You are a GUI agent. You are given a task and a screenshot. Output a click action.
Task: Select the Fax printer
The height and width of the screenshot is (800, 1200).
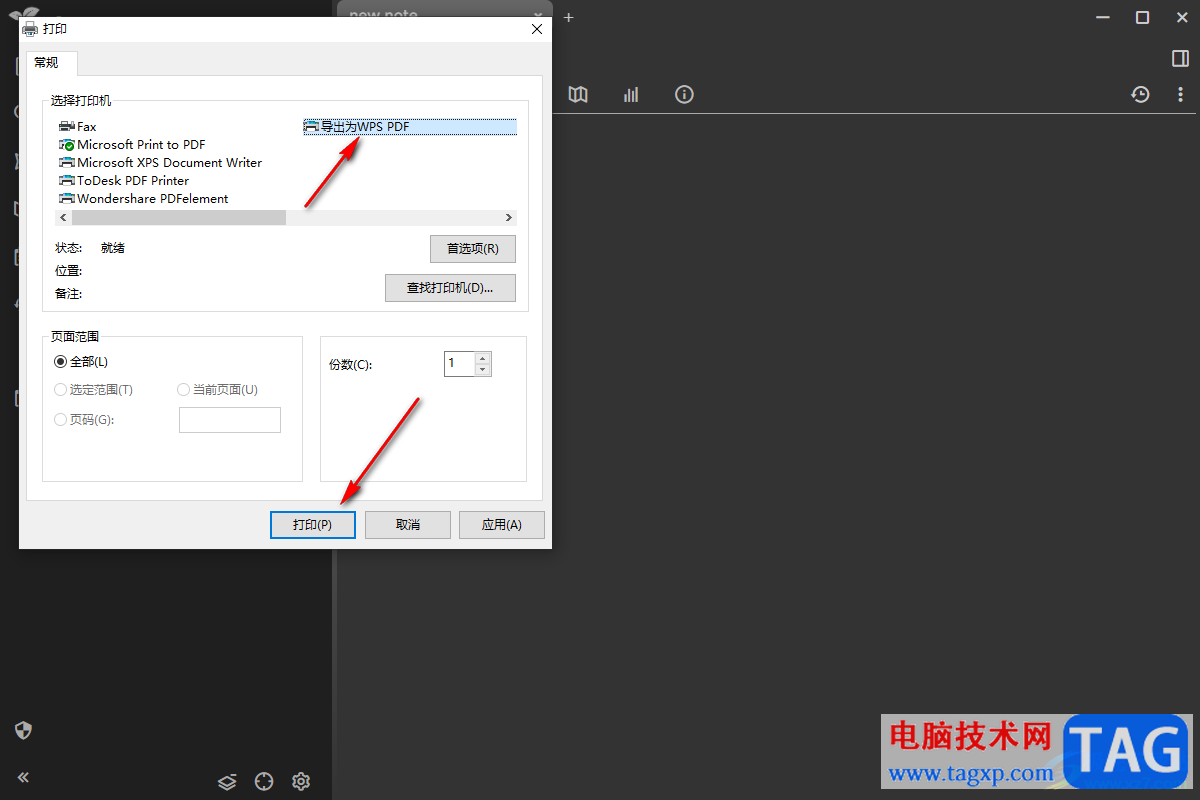(78, 127)
